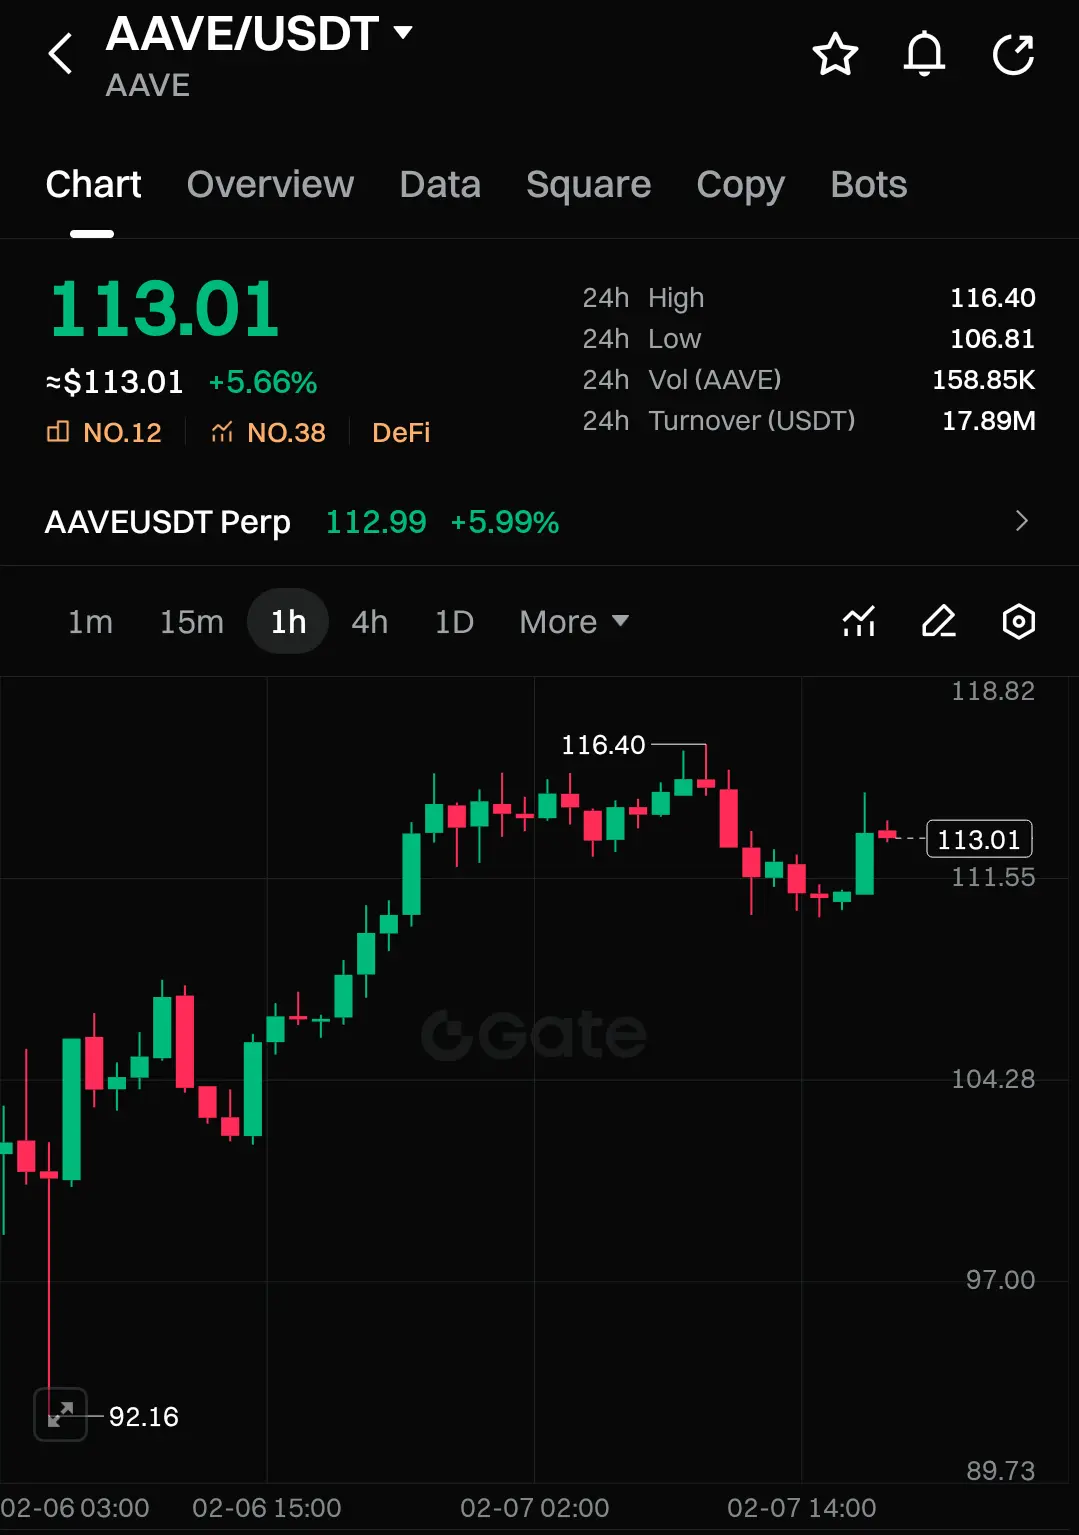Viewport: 1079px width, 1535px height.
Task: Open the NO.38 trending rank tag
Action: (x=268, y=432)
